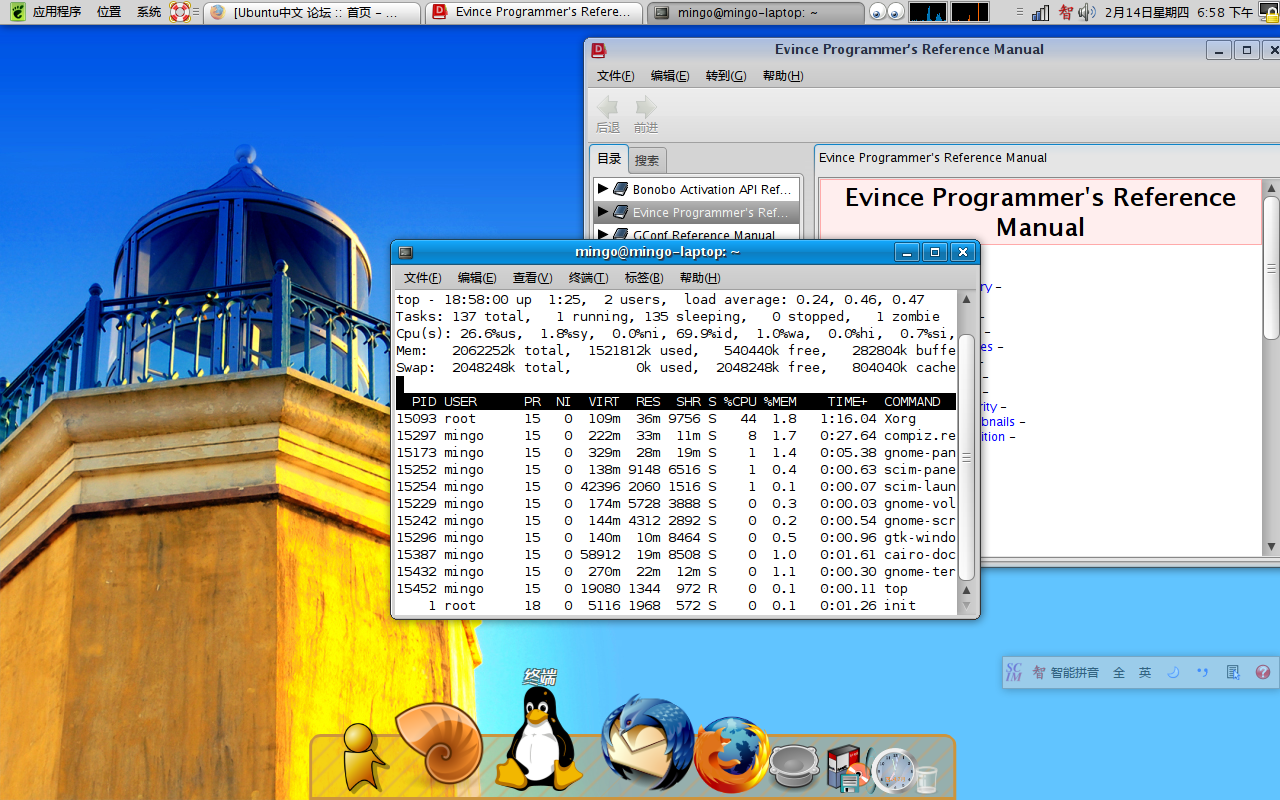The image size is (1280, 800).
Task: Click terminal scrollbar down arrow
Action: (x=966, y=606)
